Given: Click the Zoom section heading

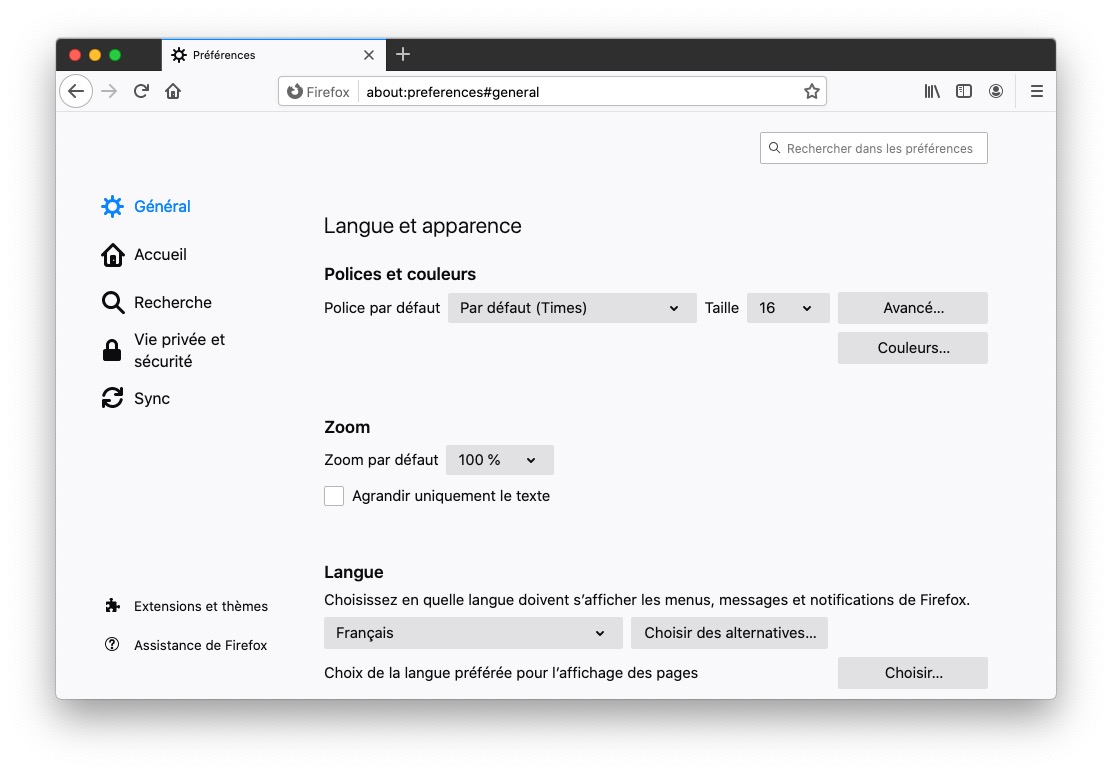Looking at the screenshot, I should point(347,427).
